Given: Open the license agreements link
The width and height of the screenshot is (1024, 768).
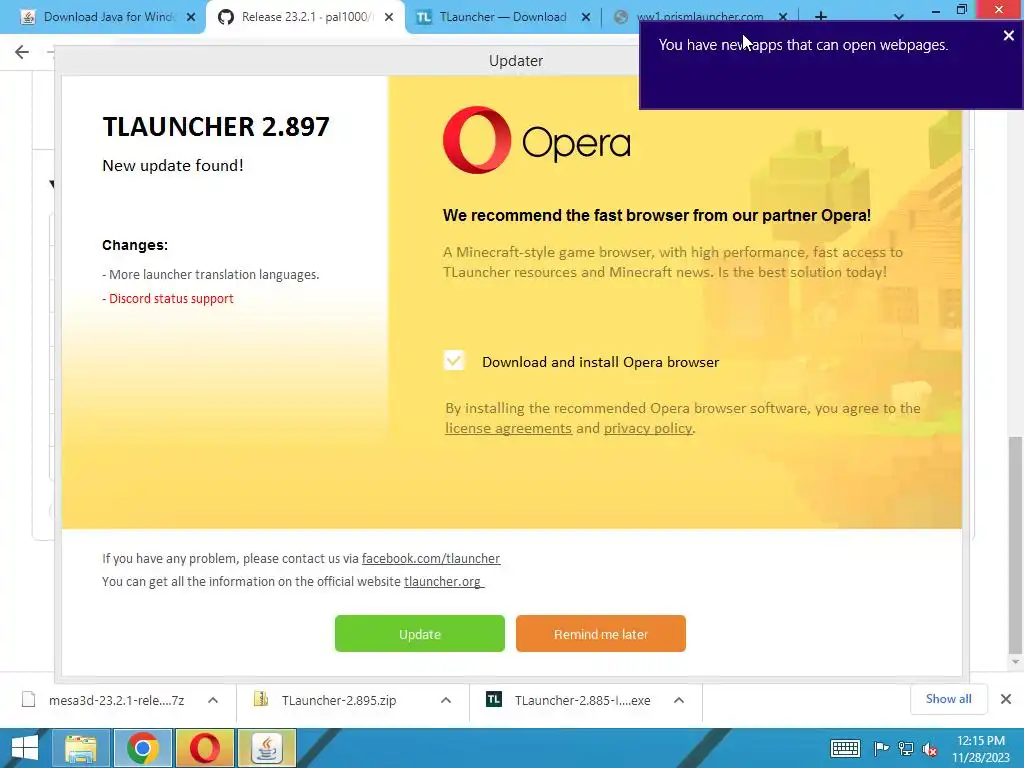Looking at the screenshot, I should click(508, 428).
